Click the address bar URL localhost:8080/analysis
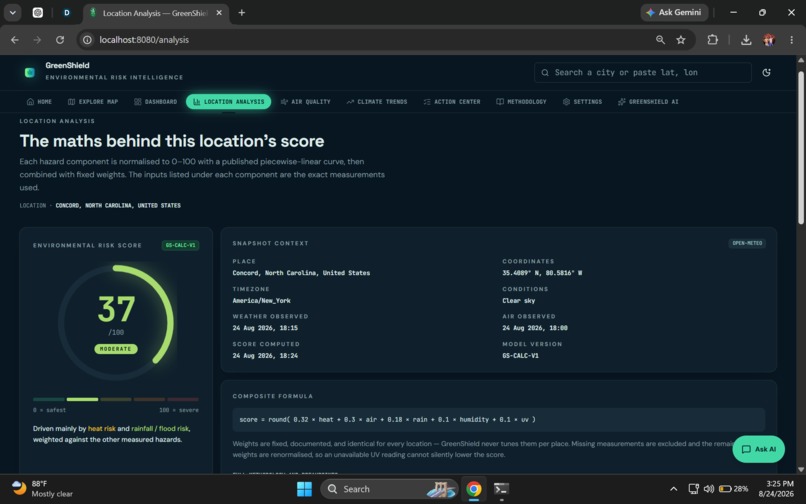 (x=144, y=40)
